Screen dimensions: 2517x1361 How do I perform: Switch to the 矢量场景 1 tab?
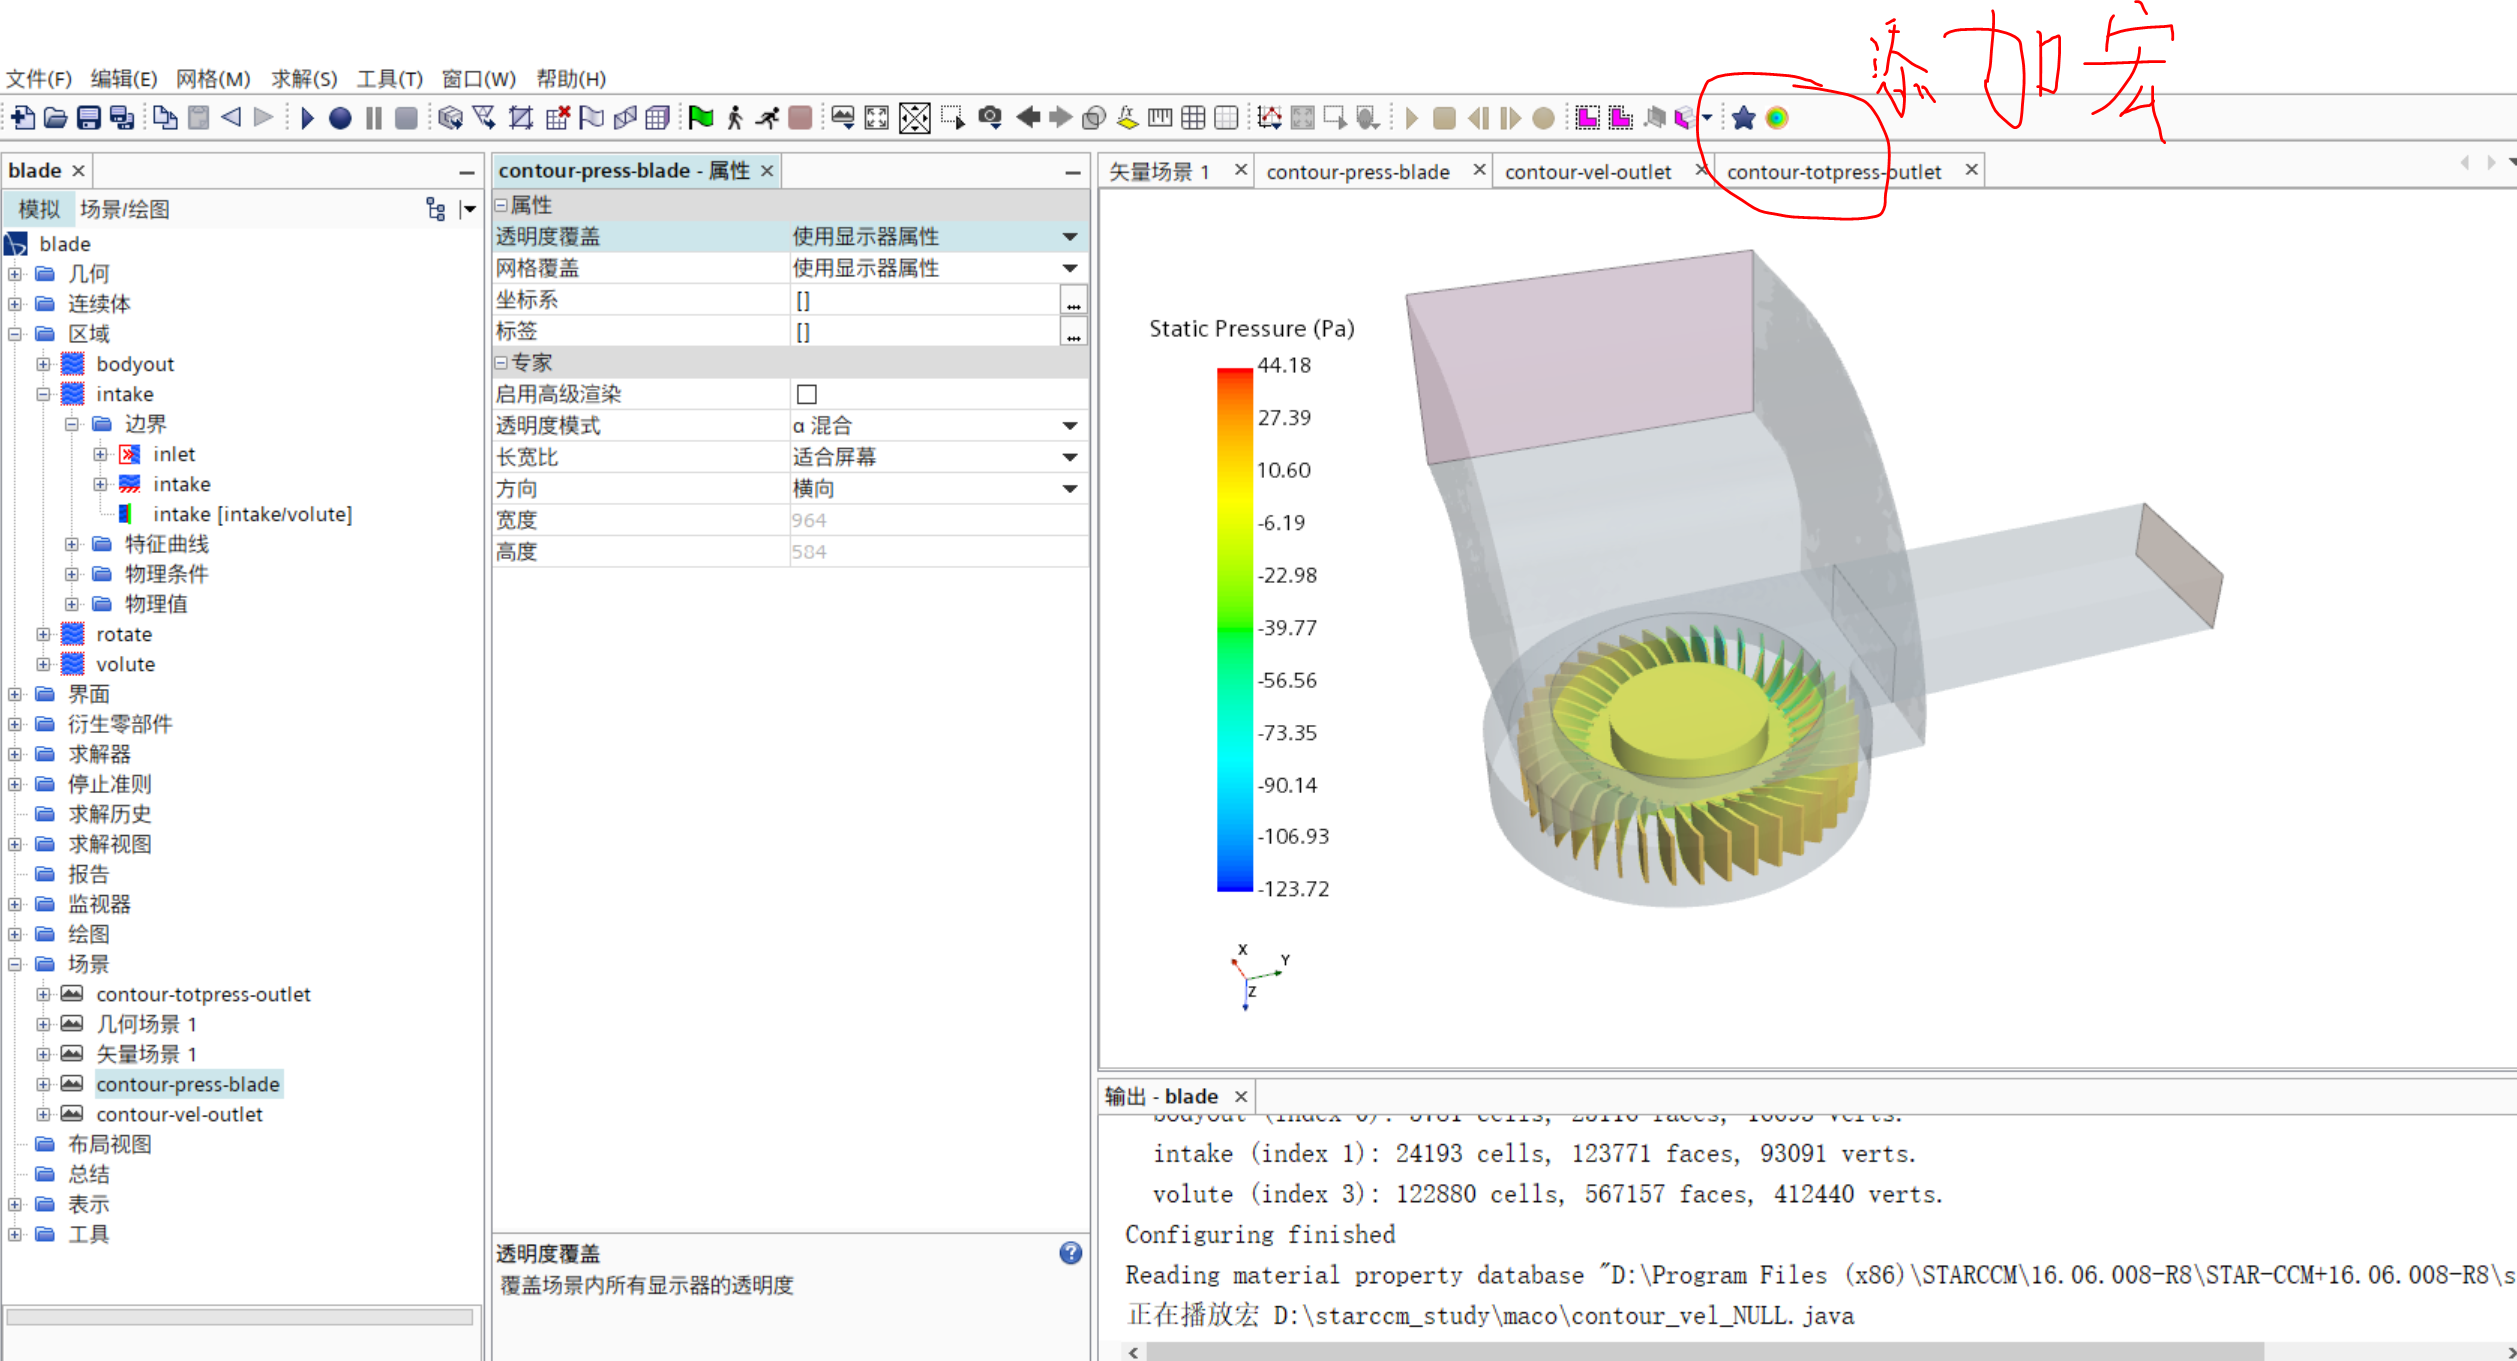[1160, 172]
